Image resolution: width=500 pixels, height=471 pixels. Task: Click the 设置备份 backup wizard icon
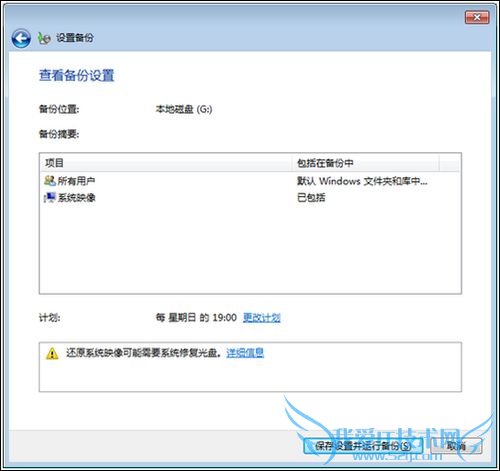[44, 38]
